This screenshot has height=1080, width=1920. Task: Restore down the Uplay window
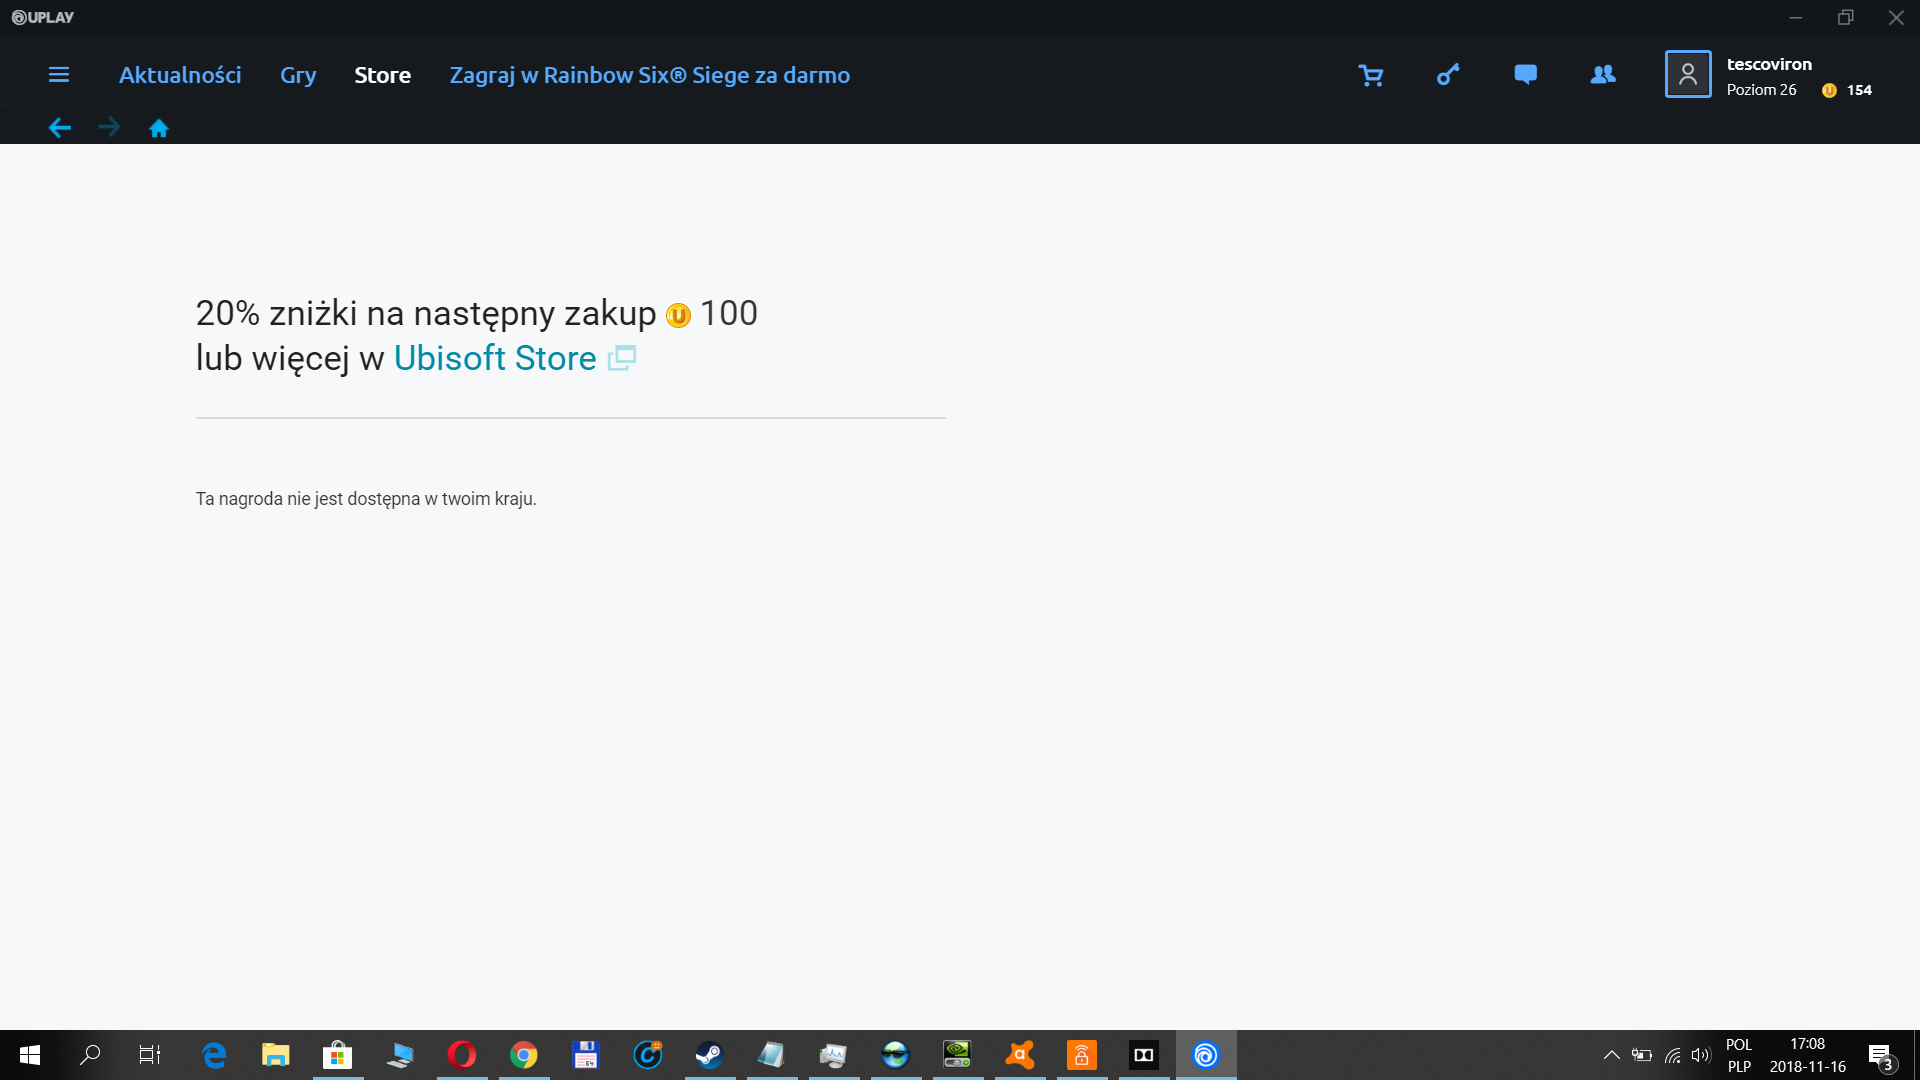pos(1845,18)
